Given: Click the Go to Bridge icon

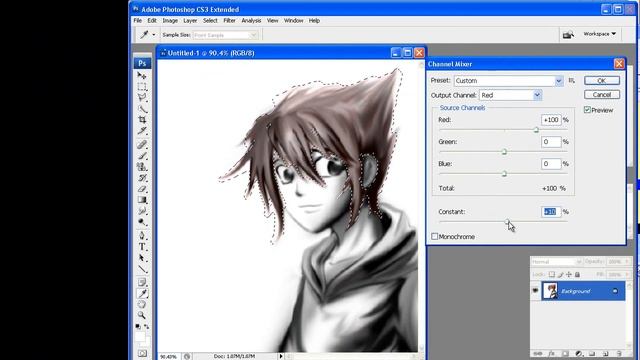Looking at the screenshot, I should pyautogui.click(x=568, y=34).
